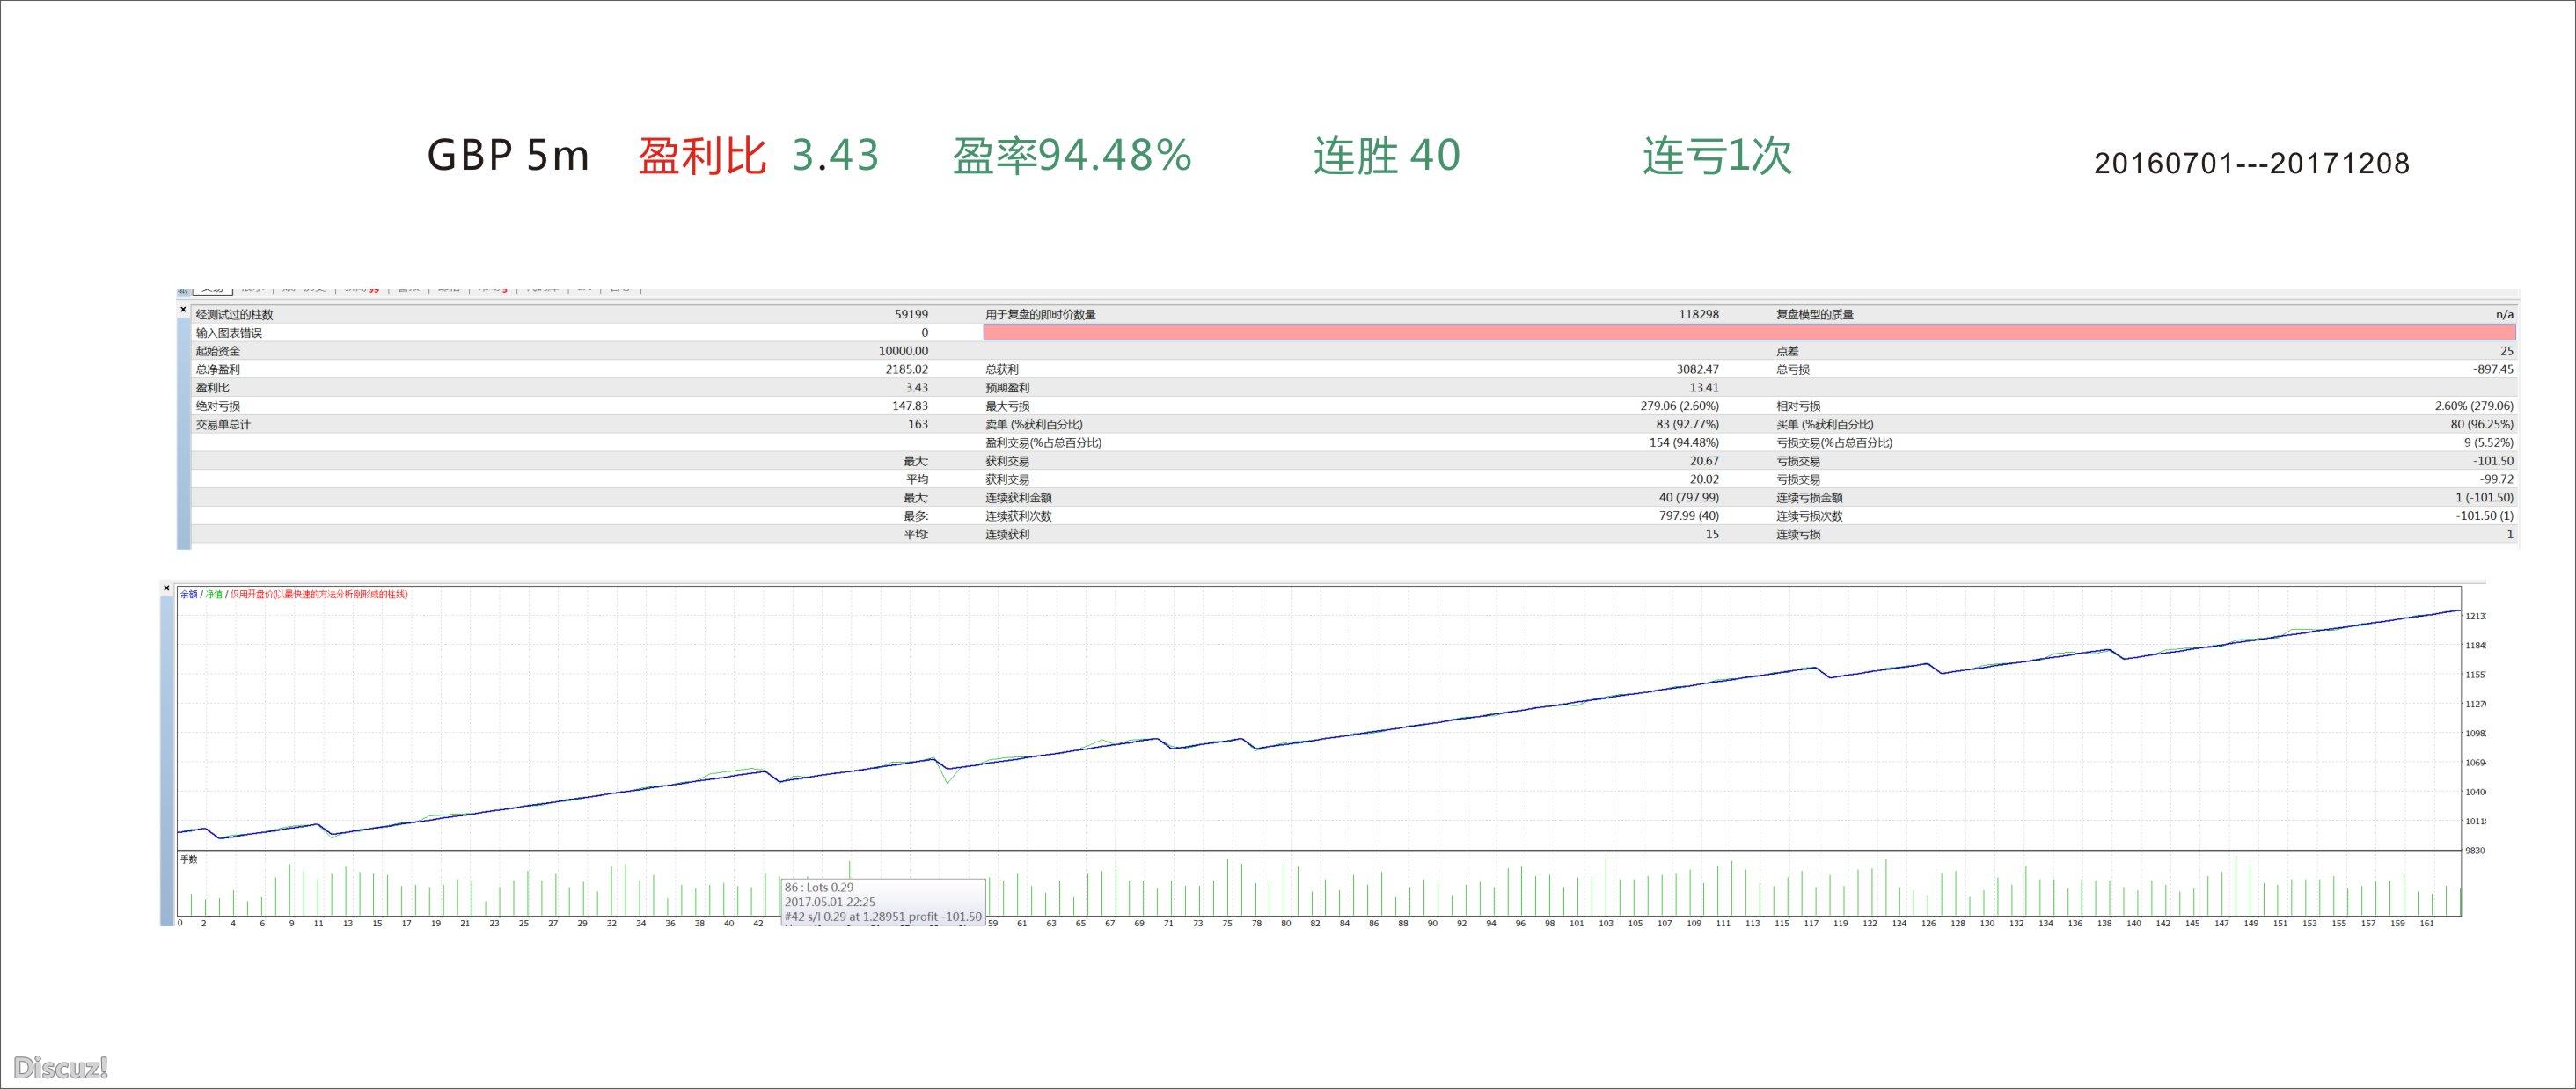
Task: Click the '交易单总计' row label
Action: point(223,424)
